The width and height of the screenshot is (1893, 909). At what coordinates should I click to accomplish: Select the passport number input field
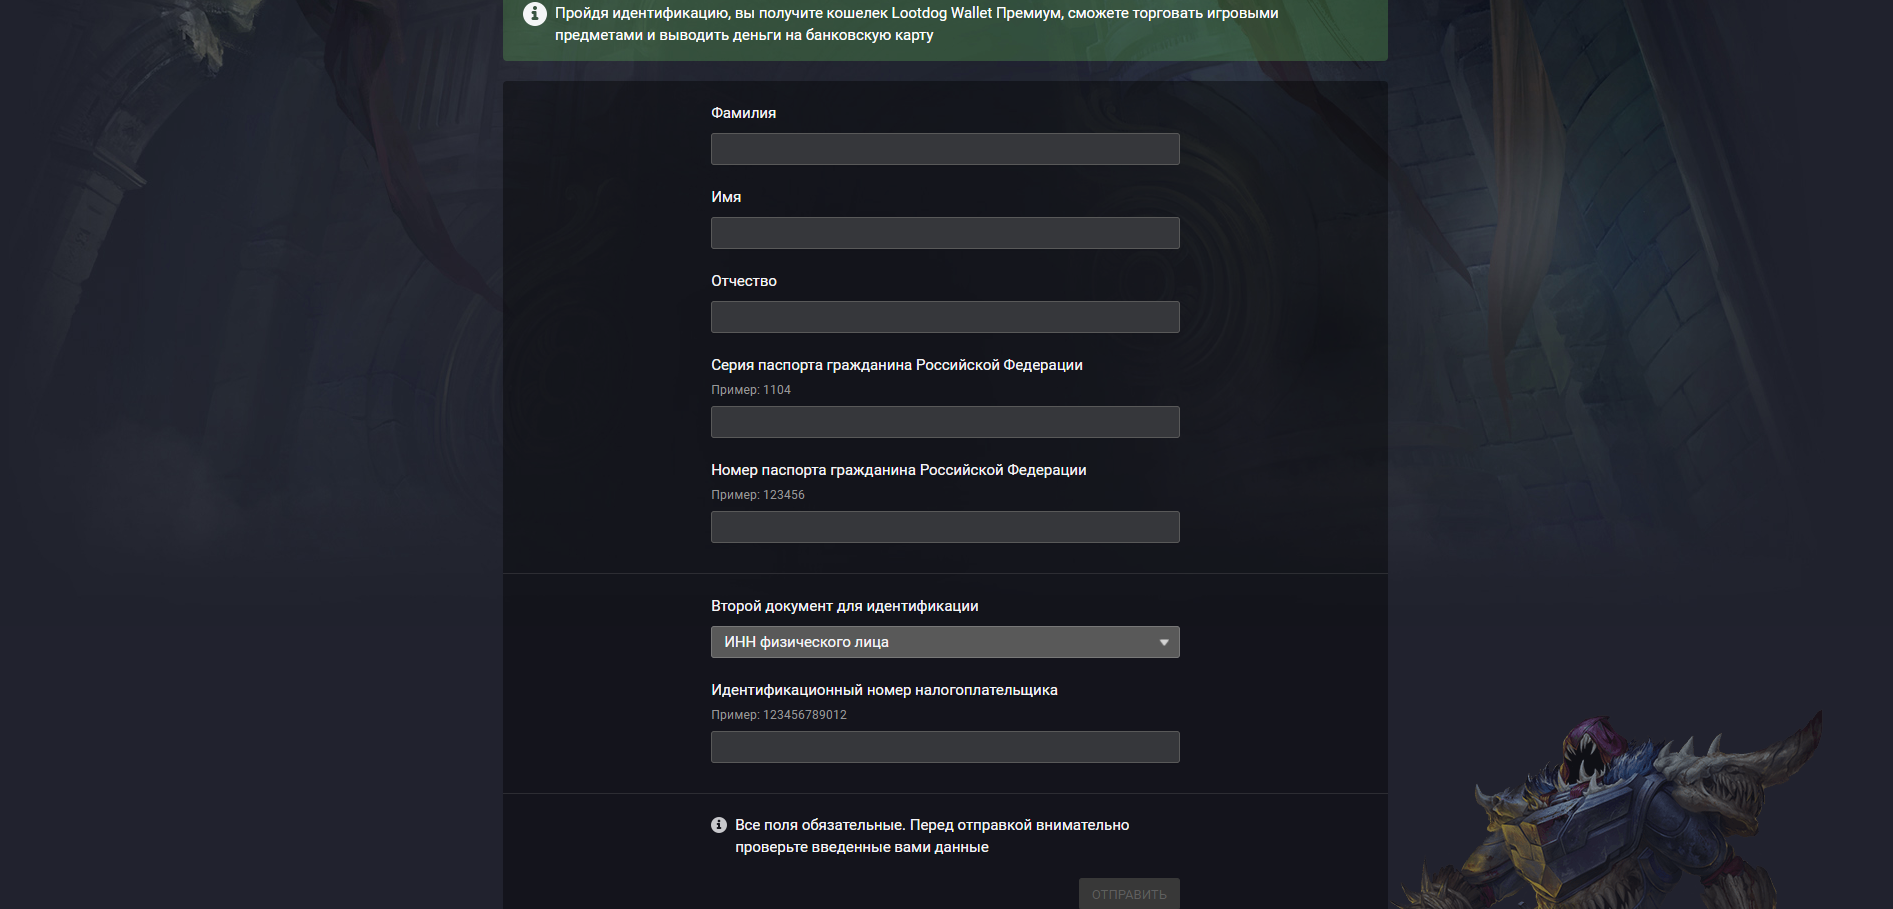[x=945, y=527]
